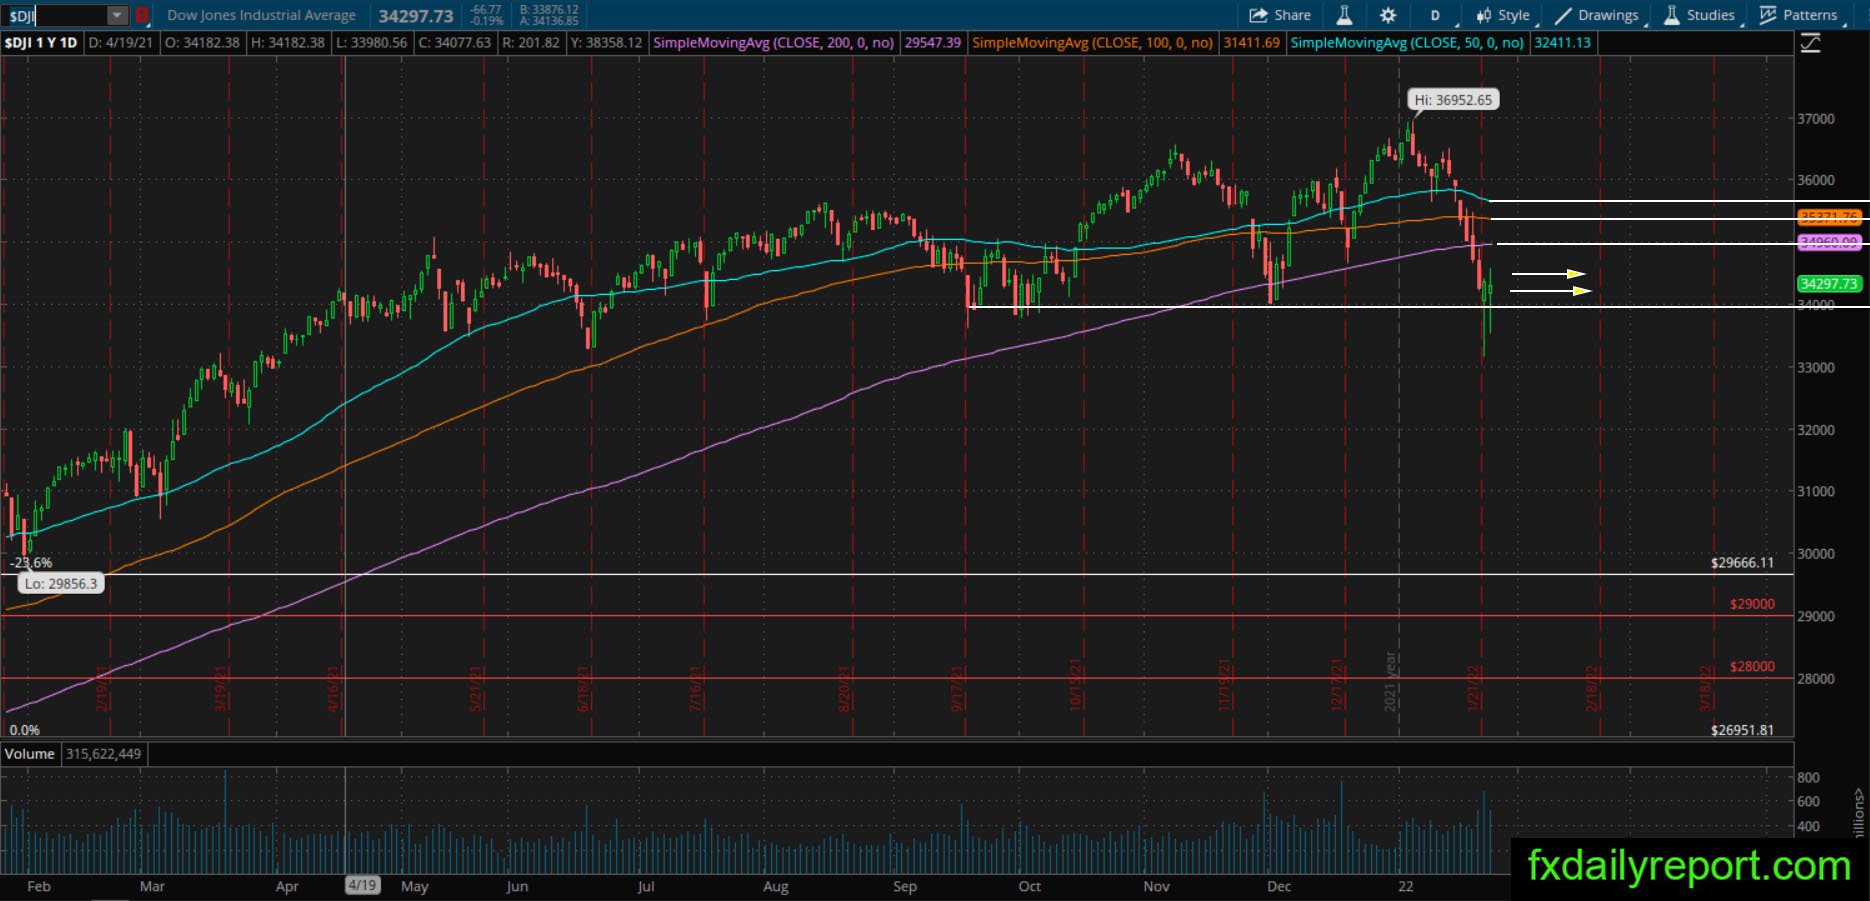
Task: Open the D timeframe dropdown
Action: 1435,15
